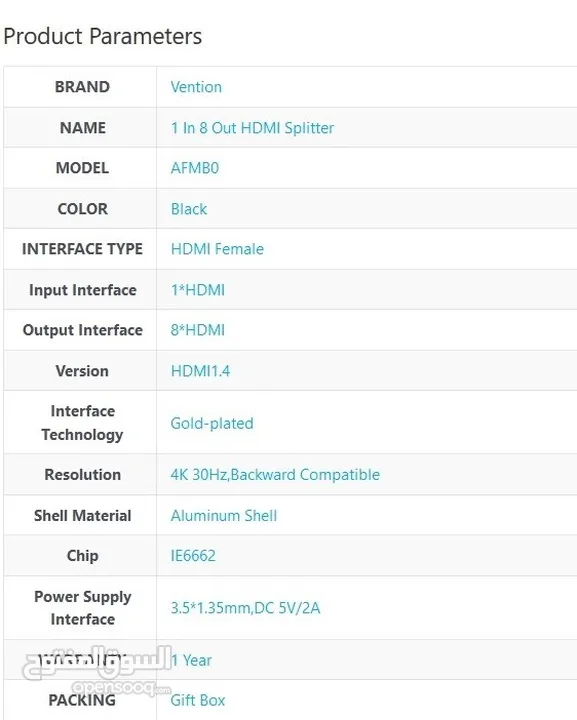
Task: Click the Vention brand link
Action: pyautogui.click(x=196, y=87)
